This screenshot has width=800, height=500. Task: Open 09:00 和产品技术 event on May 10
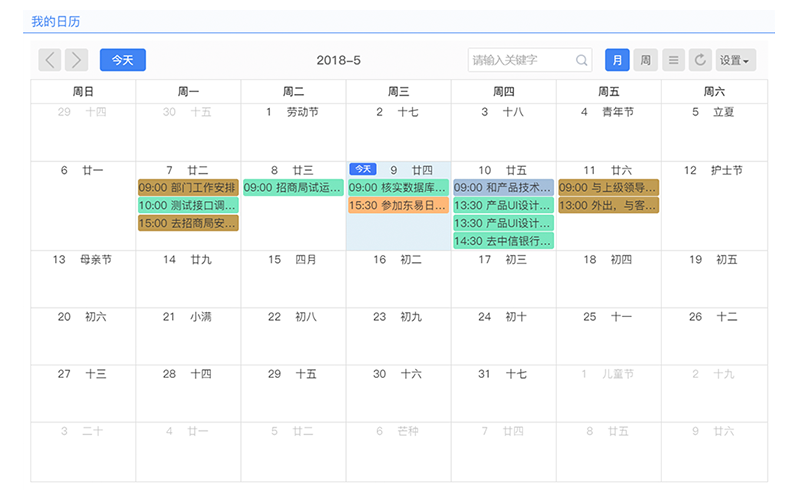tap(503, 187)
